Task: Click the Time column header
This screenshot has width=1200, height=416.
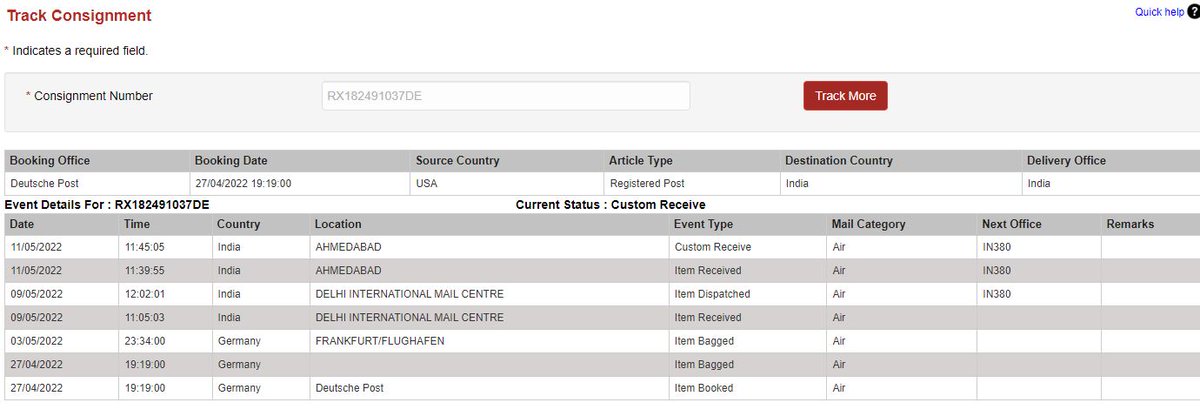Action: click(165, 224)
